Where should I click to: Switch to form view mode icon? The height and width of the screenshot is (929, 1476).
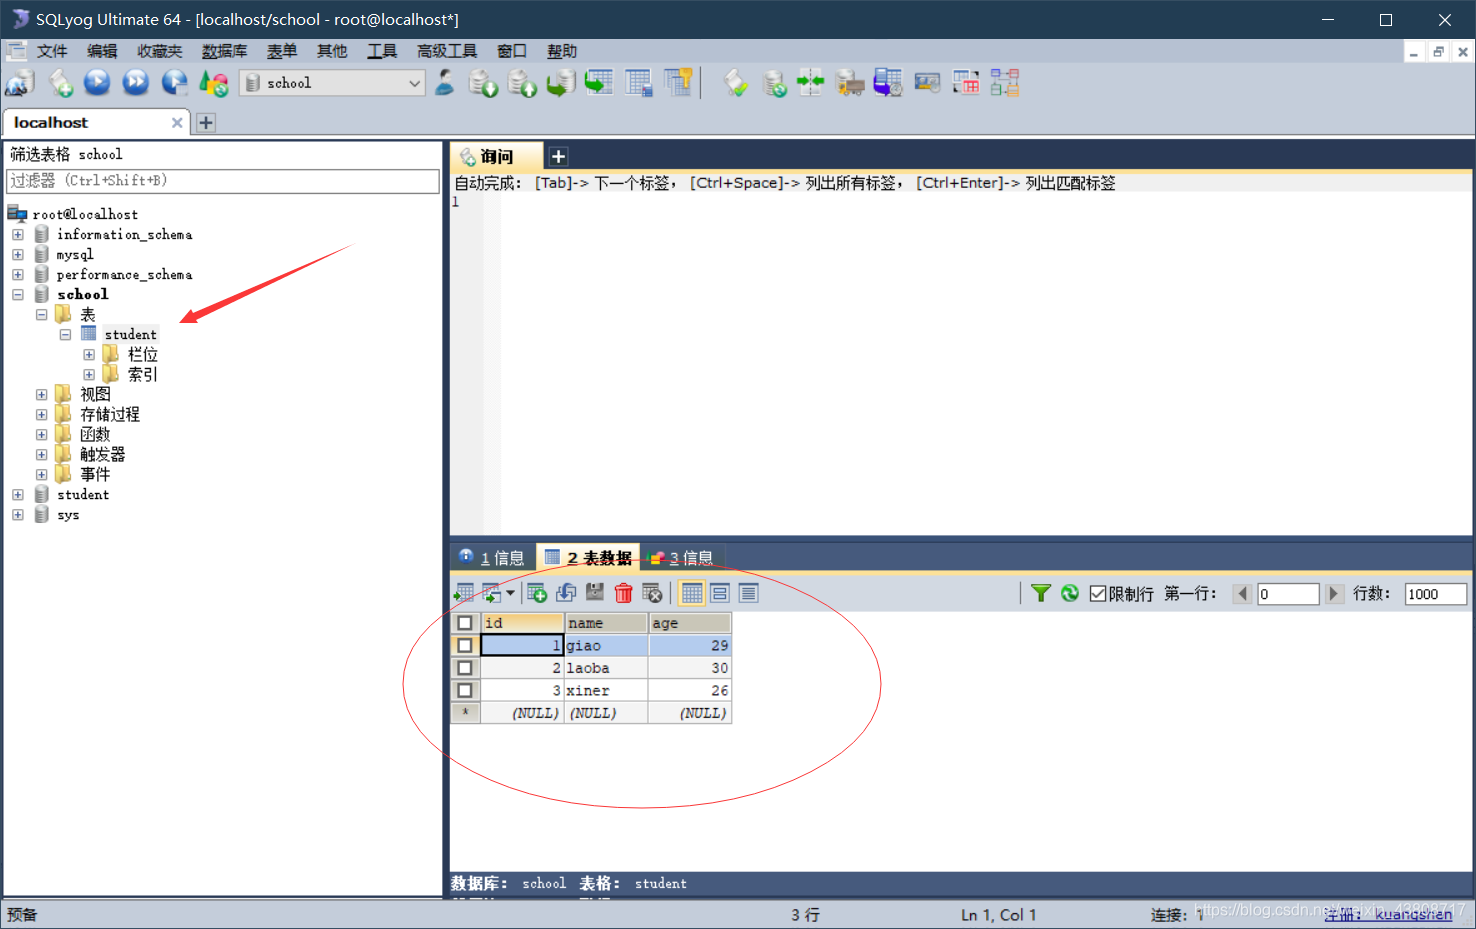[x=720, y=593]
